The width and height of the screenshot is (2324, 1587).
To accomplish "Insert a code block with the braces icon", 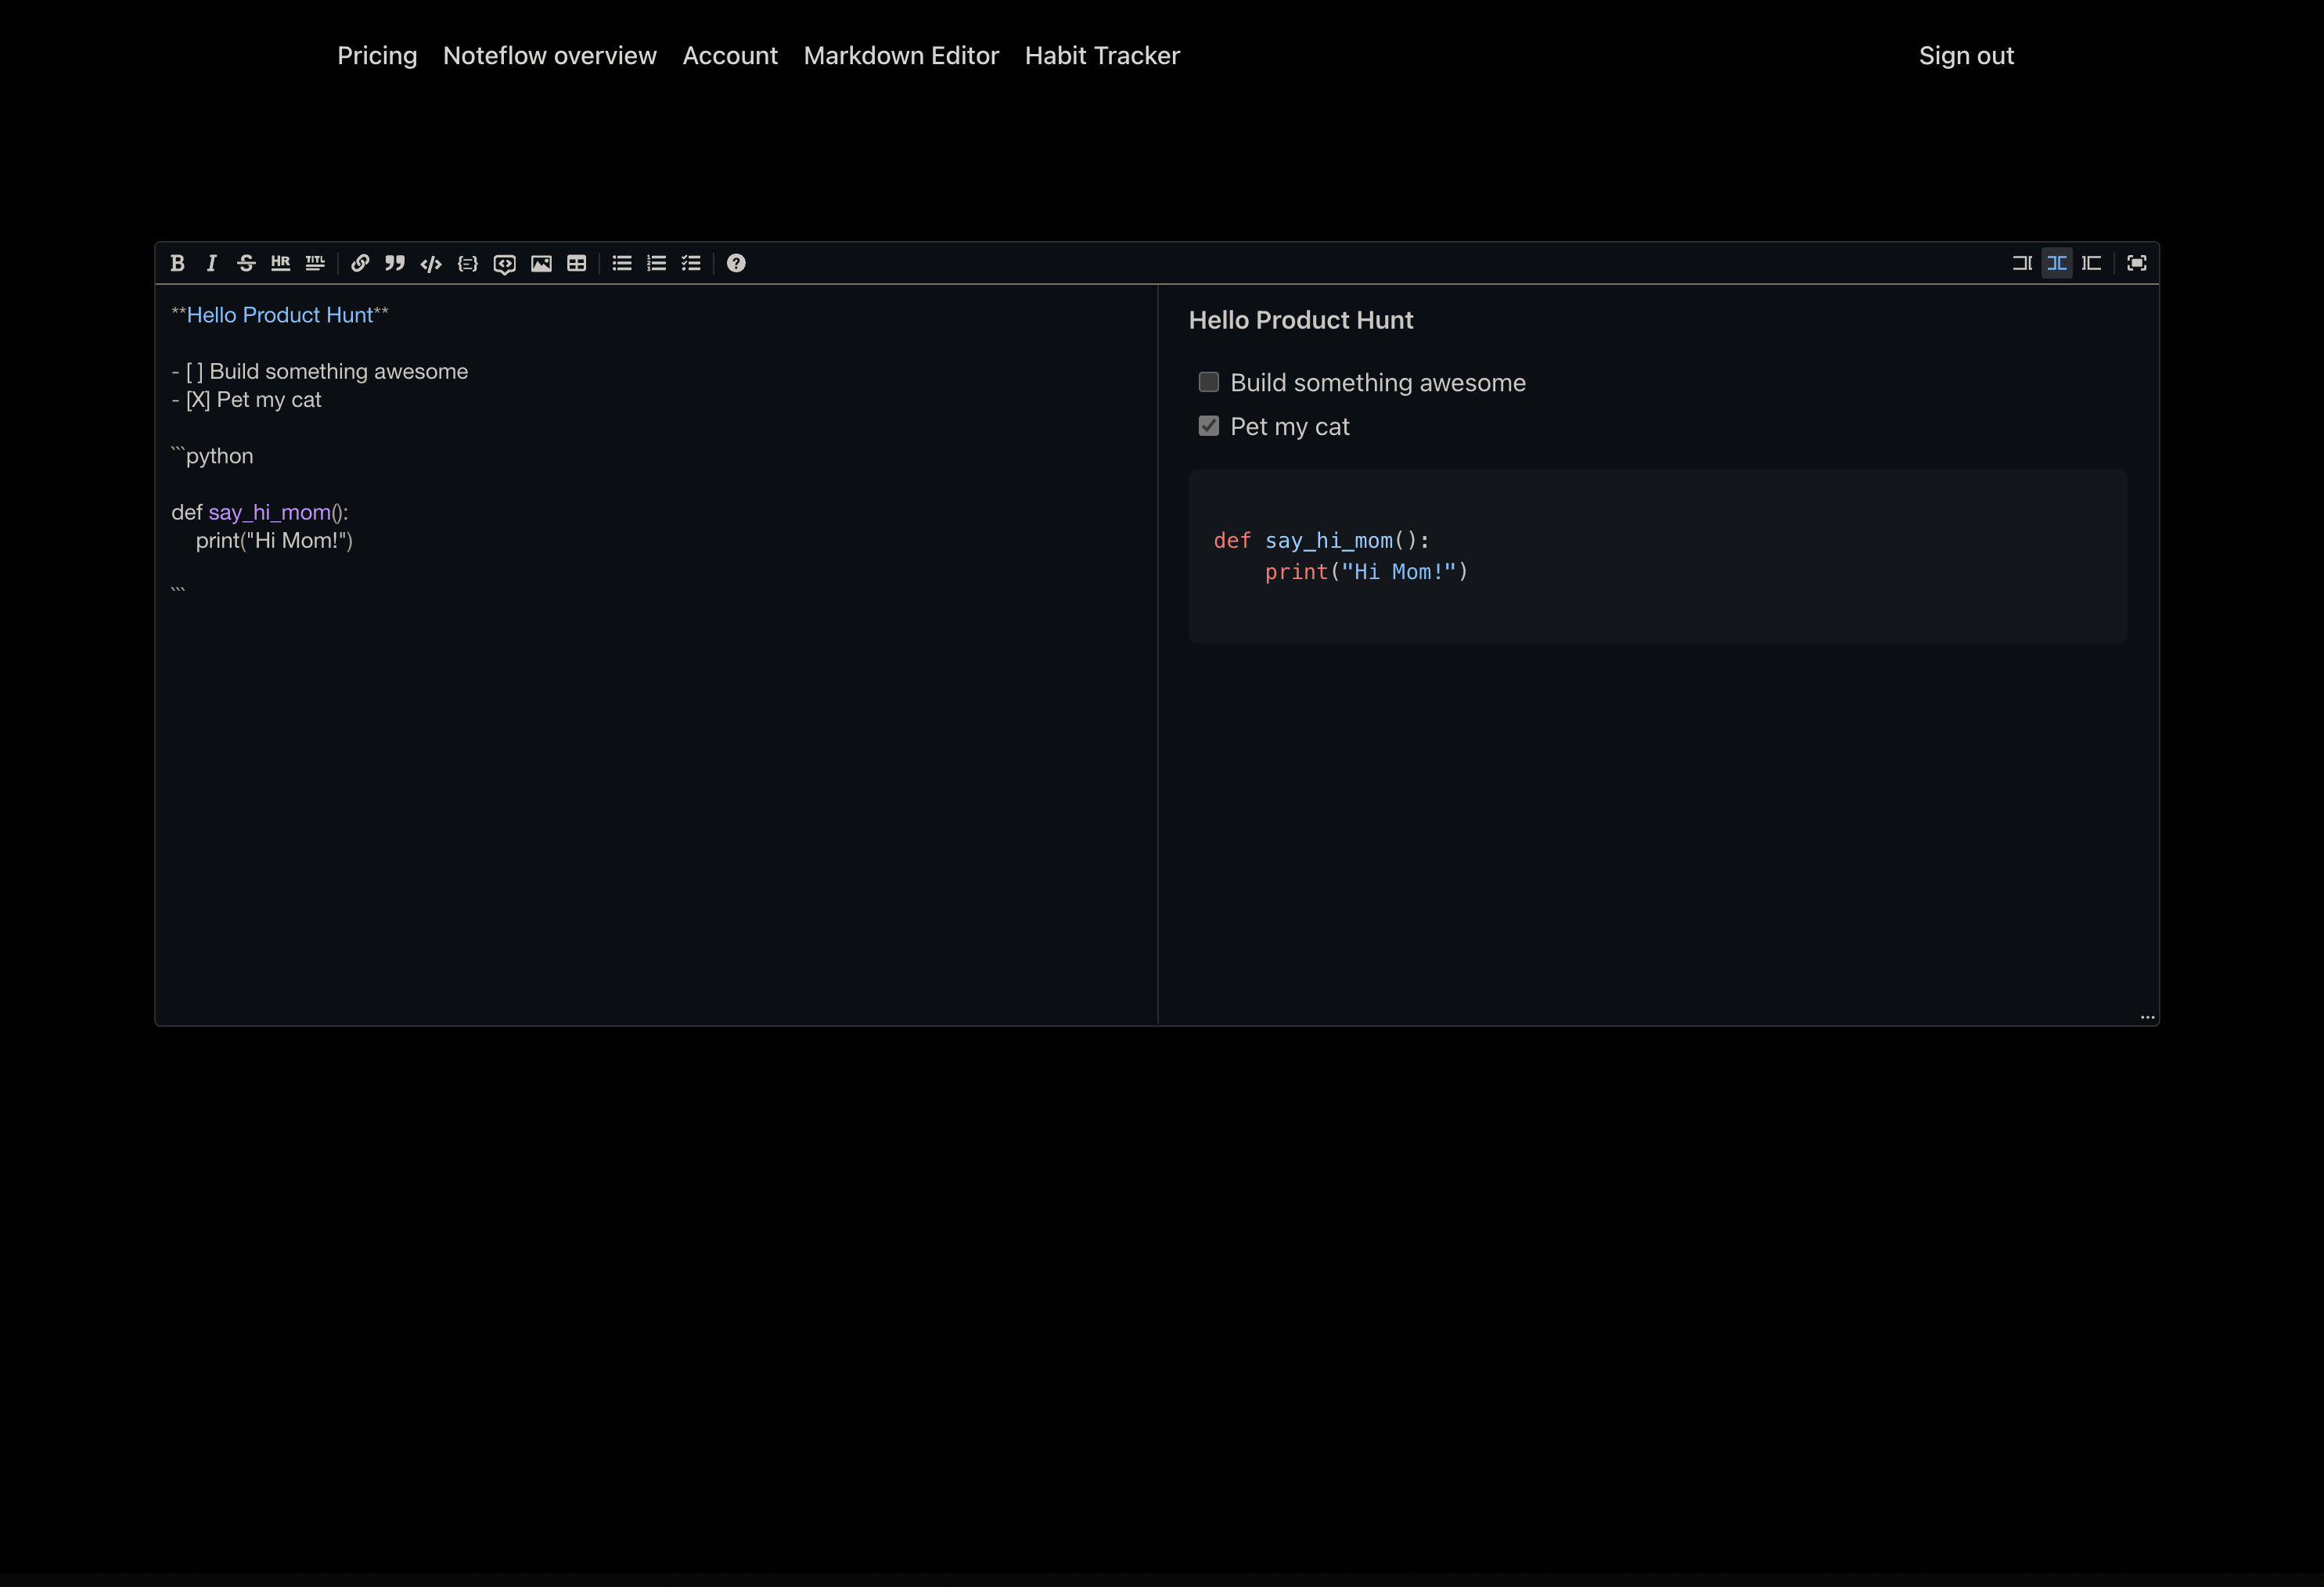I will pos(467,263).
